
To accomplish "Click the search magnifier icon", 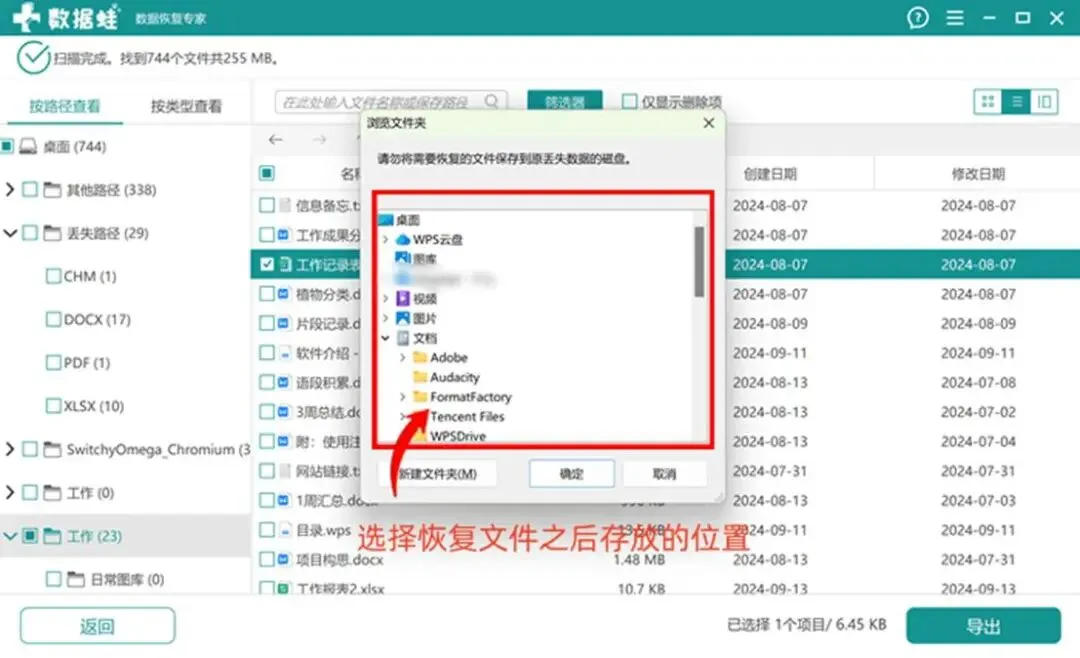I will (491, 101).
